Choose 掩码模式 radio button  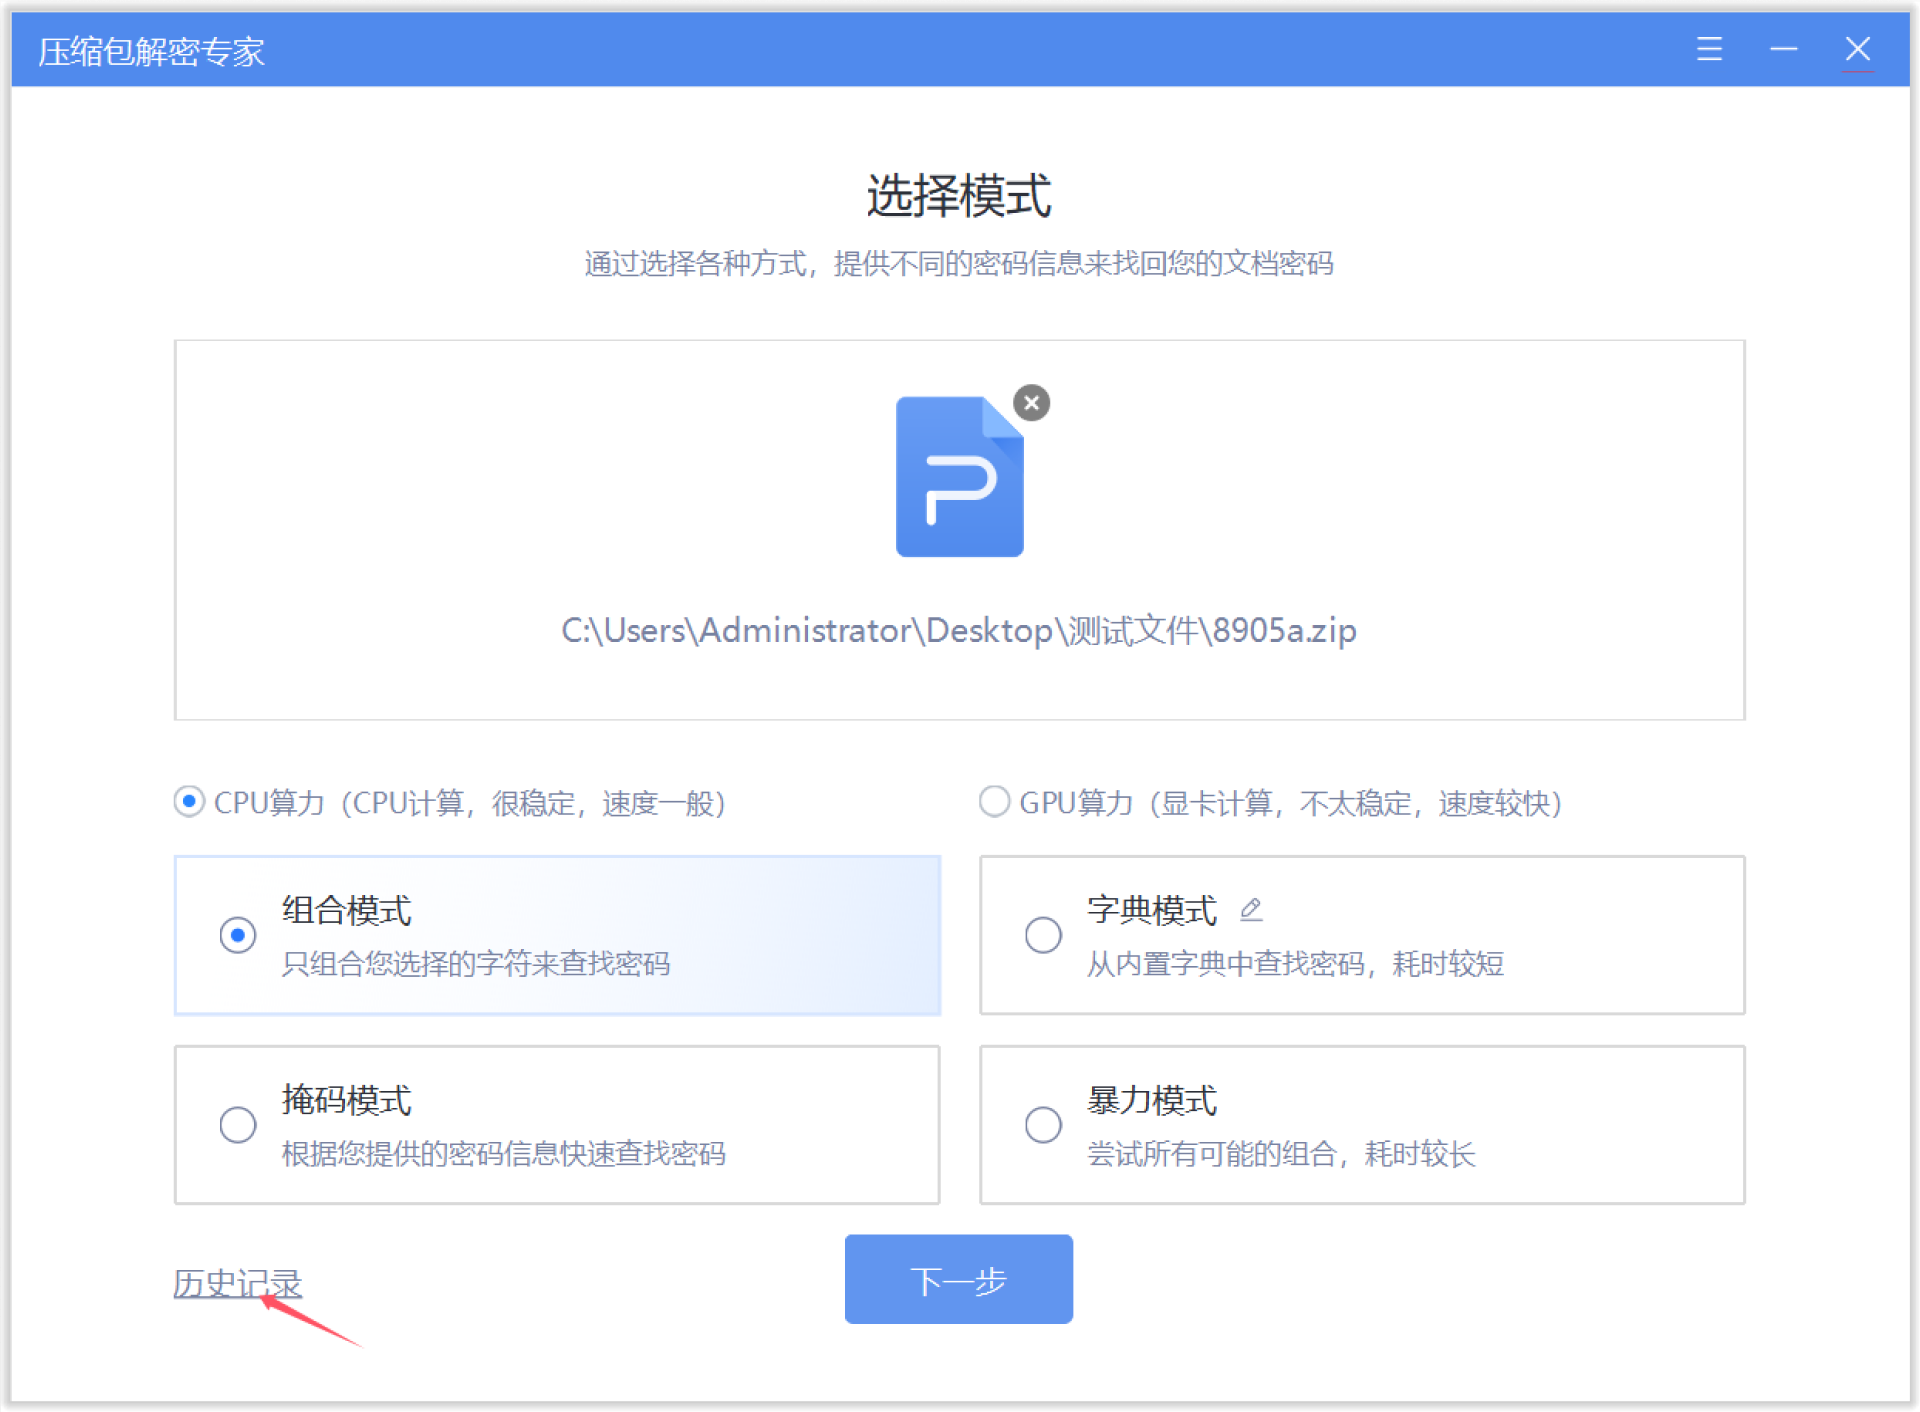tap(238, 1125)
